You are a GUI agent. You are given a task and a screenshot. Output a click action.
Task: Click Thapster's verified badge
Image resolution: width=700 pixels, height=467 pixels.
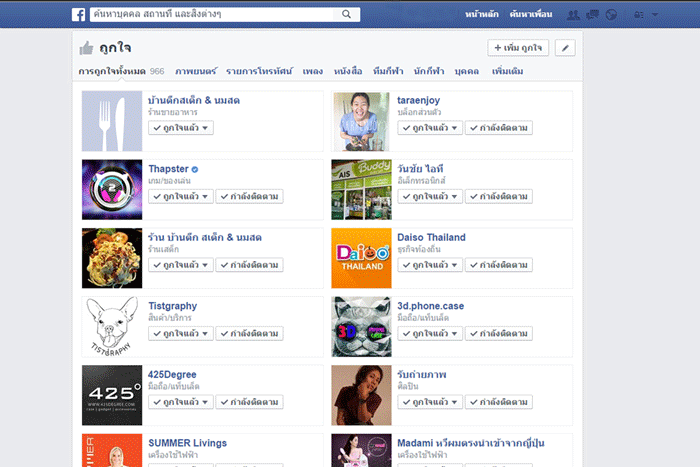(x=195, y=169)
